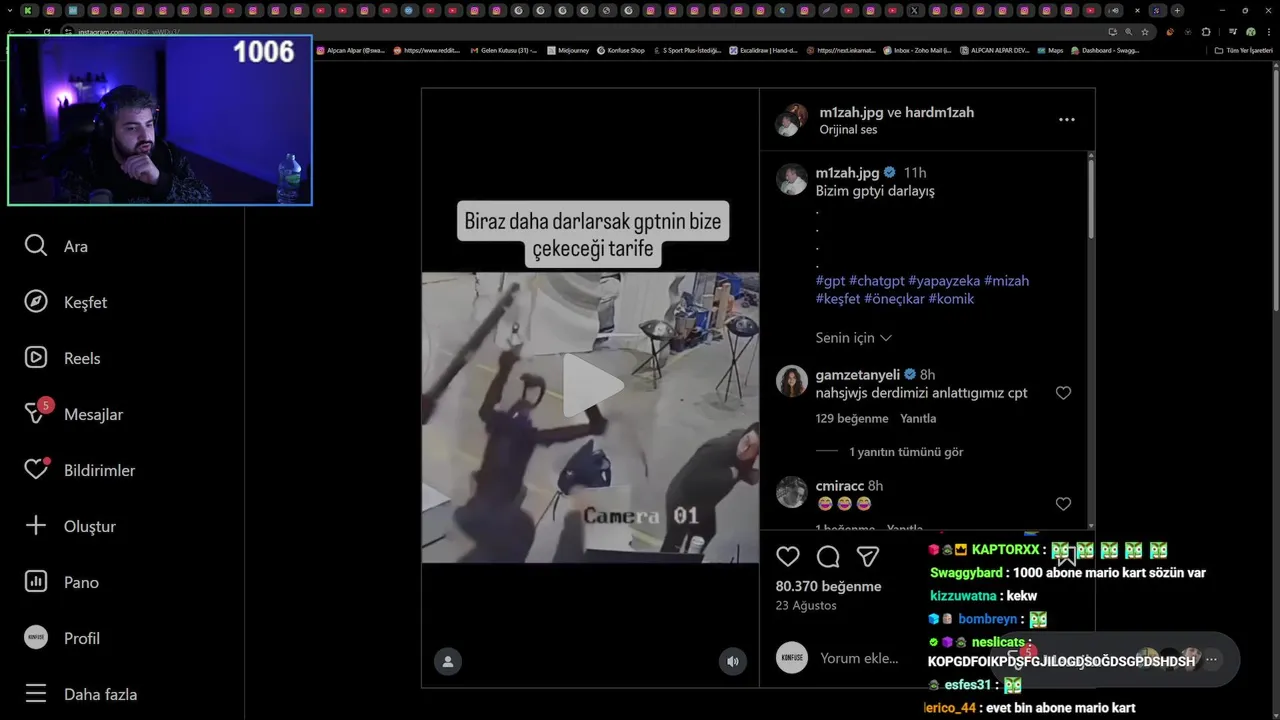View 80.370 beğenme likes list
This screenshot has width=1280, height=720.
point(828,586)
